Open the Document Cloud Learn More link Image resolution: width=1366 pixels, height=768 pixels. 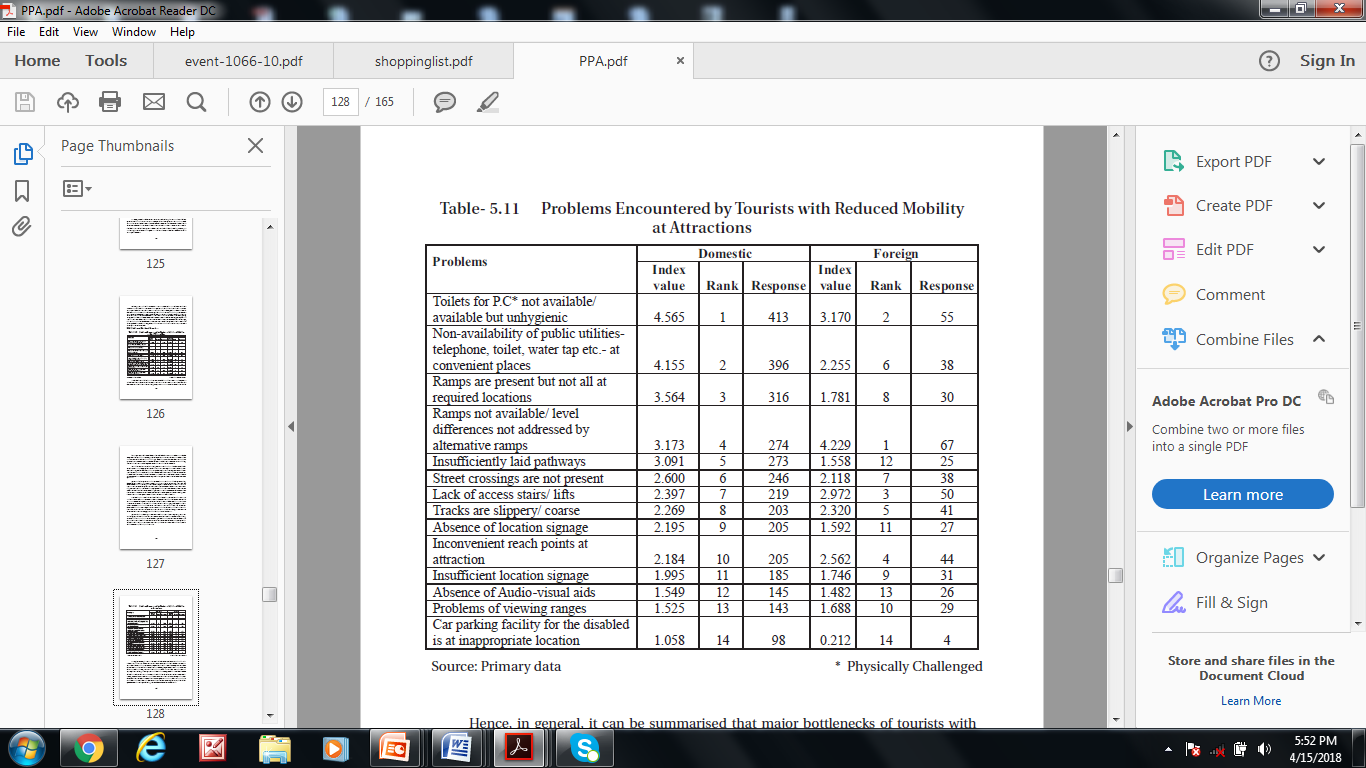click(x=1250, y=701)
